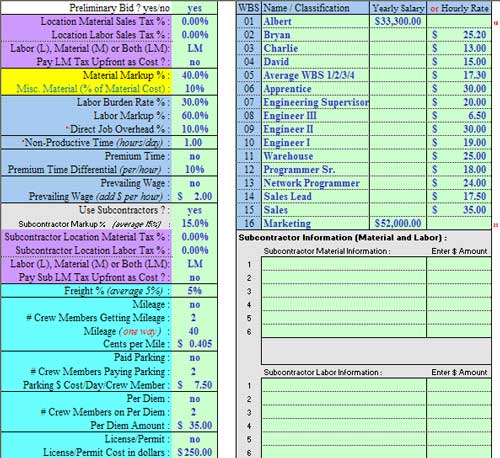The width and height of the screenshot is (500, 458).
Task: Click Subcontractor Location Labor Tax value
Action: click(195, 250)
